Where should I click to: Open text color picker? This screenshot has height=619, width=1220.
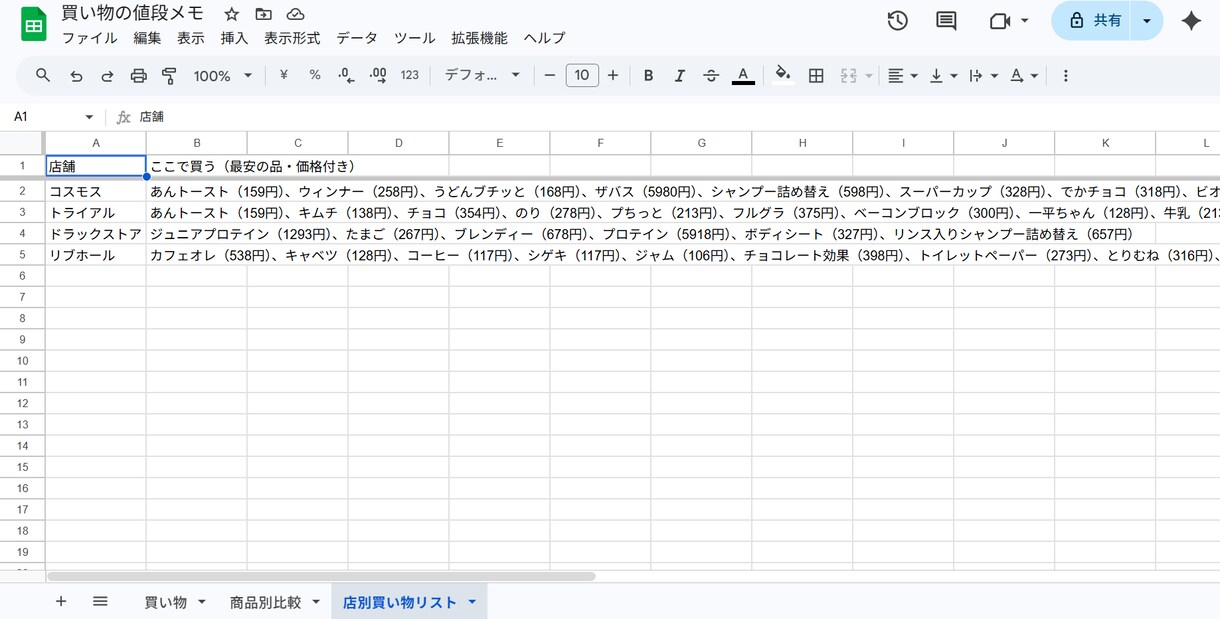click(743, 75)
